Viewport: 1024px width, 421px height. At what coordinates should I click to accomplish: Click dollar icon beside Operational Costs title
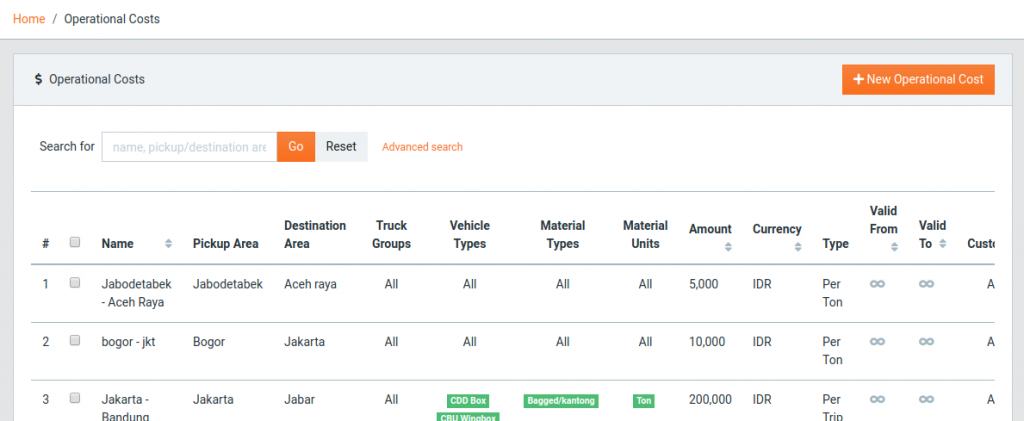tap(39, 80)
